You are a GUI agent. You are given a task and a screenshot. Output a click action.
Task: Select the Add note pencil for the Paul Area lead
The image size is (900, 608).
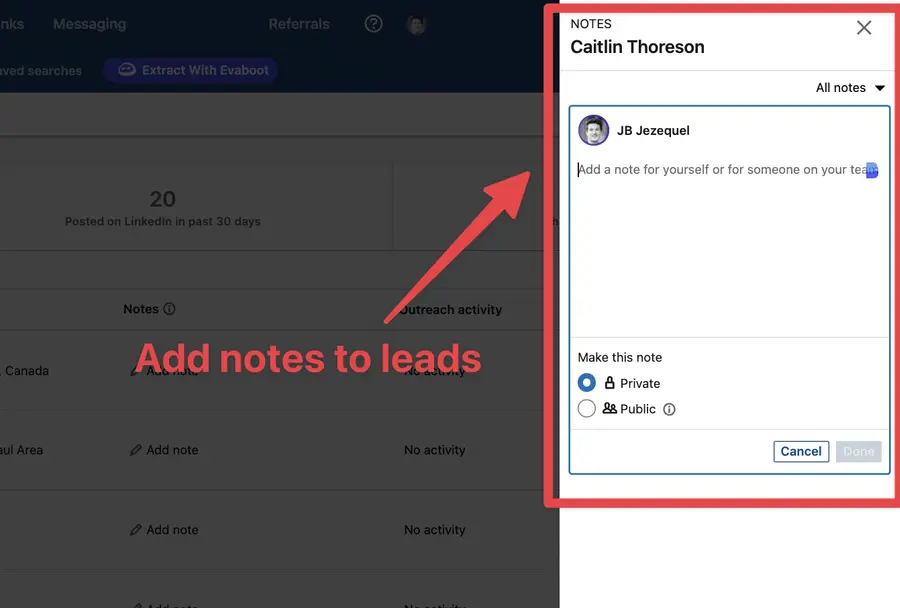tap(135, 450)
